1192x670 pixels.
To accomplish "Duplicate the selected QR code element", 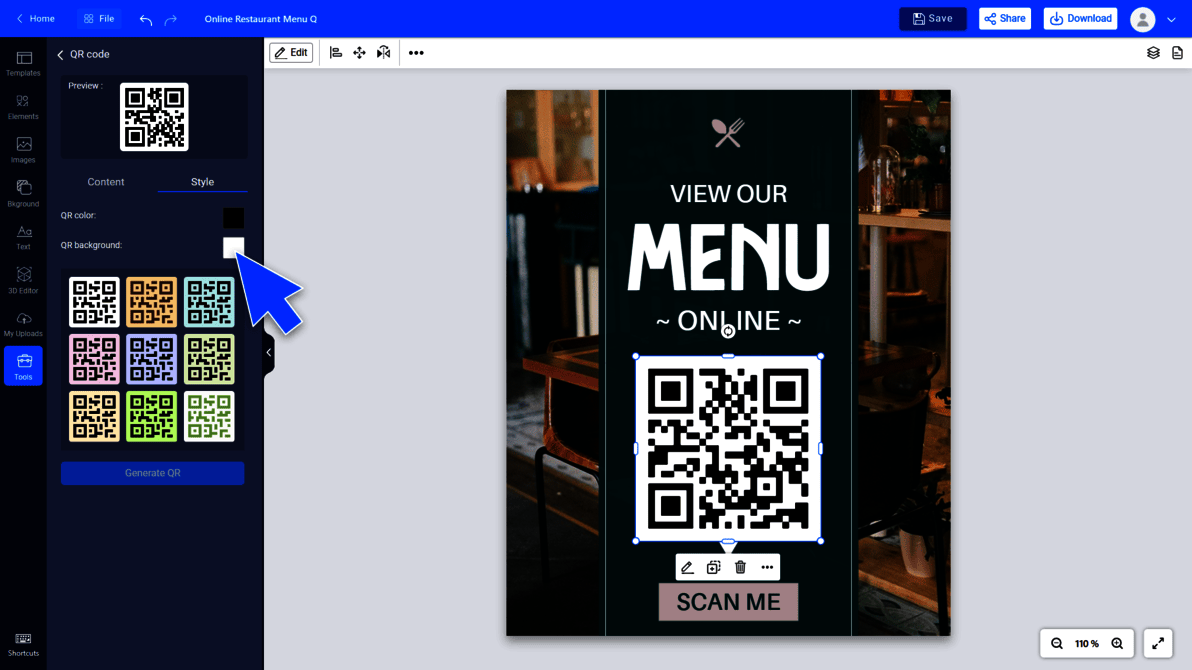I will (x=714, y=566).
